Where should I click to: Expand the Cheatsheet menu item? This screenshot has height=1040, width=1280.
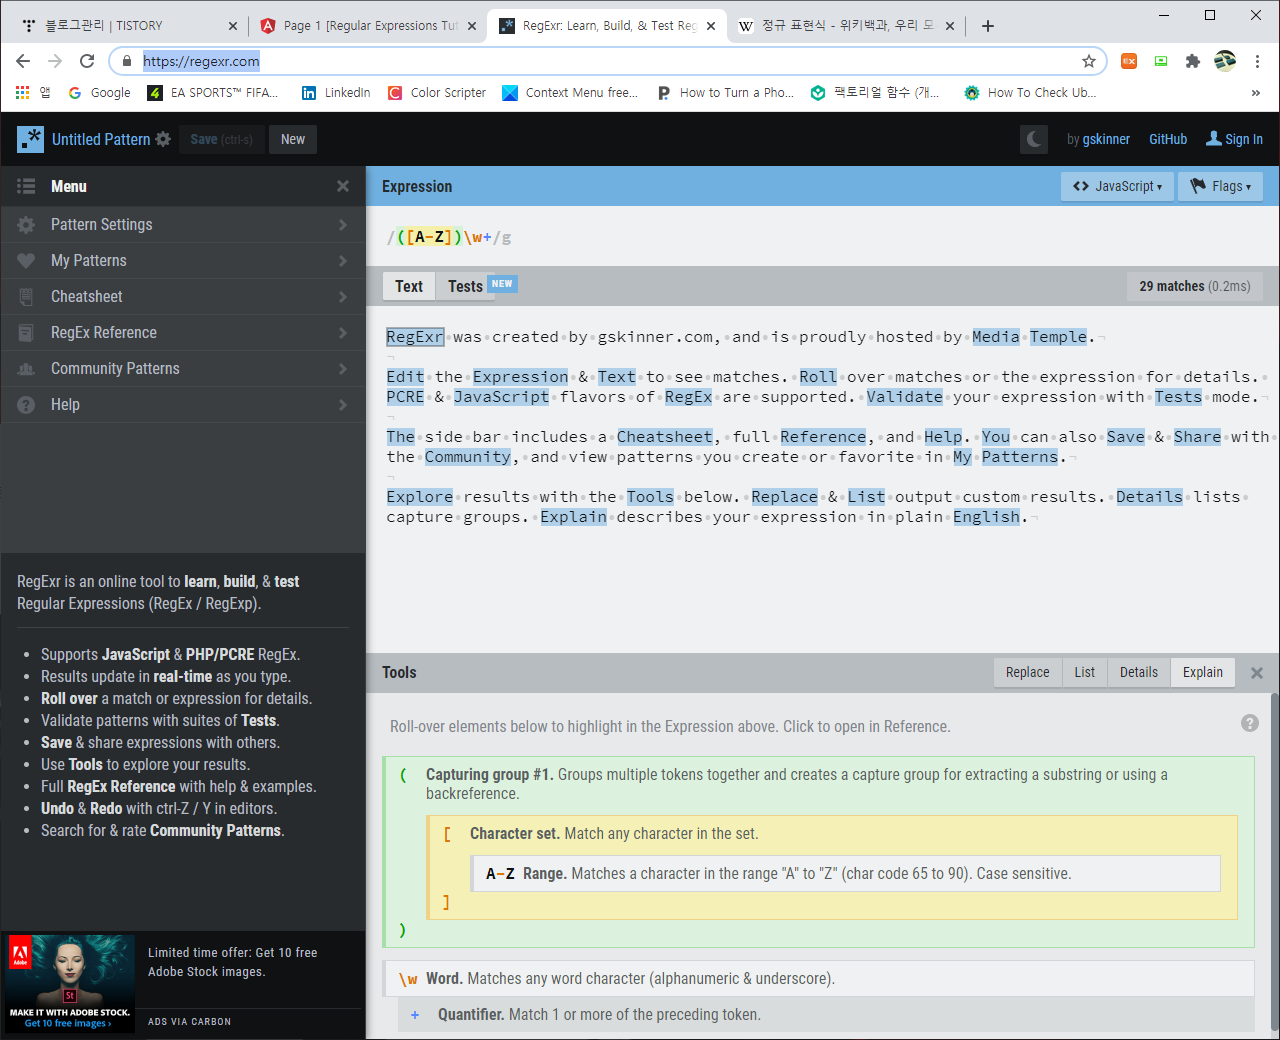coord(183,296)
